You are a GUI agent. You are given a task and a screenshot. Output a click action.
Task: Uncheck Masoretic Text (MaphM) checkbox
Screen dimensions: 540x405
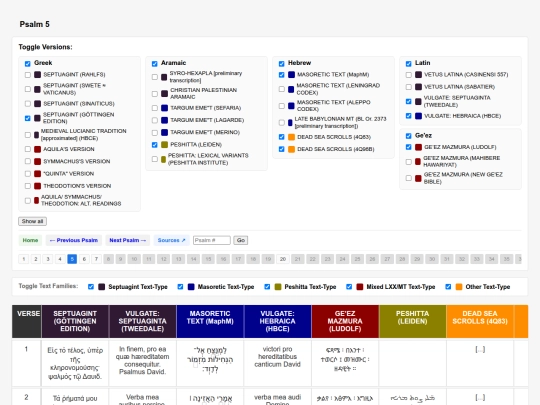tap(281, 75)
